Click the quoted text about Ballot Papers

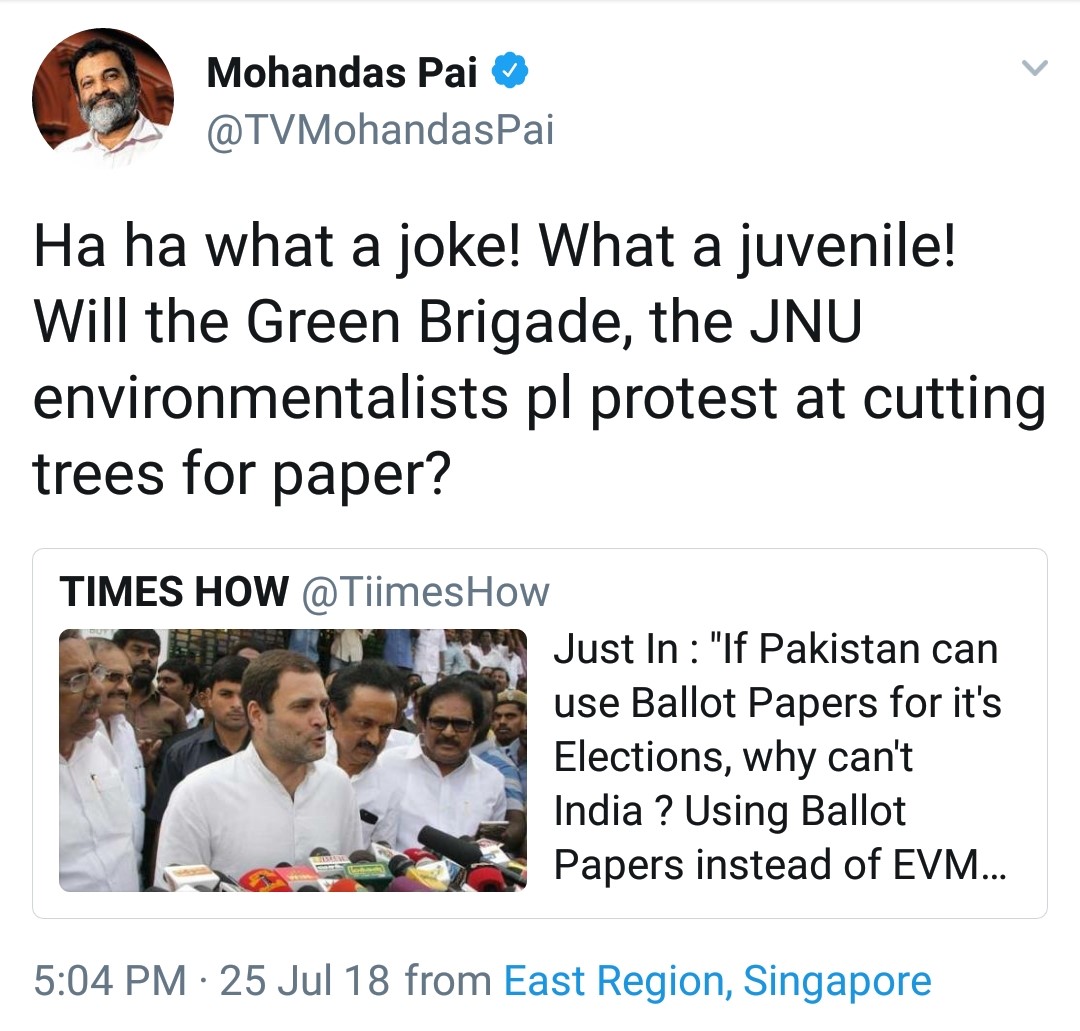[780, 756]
